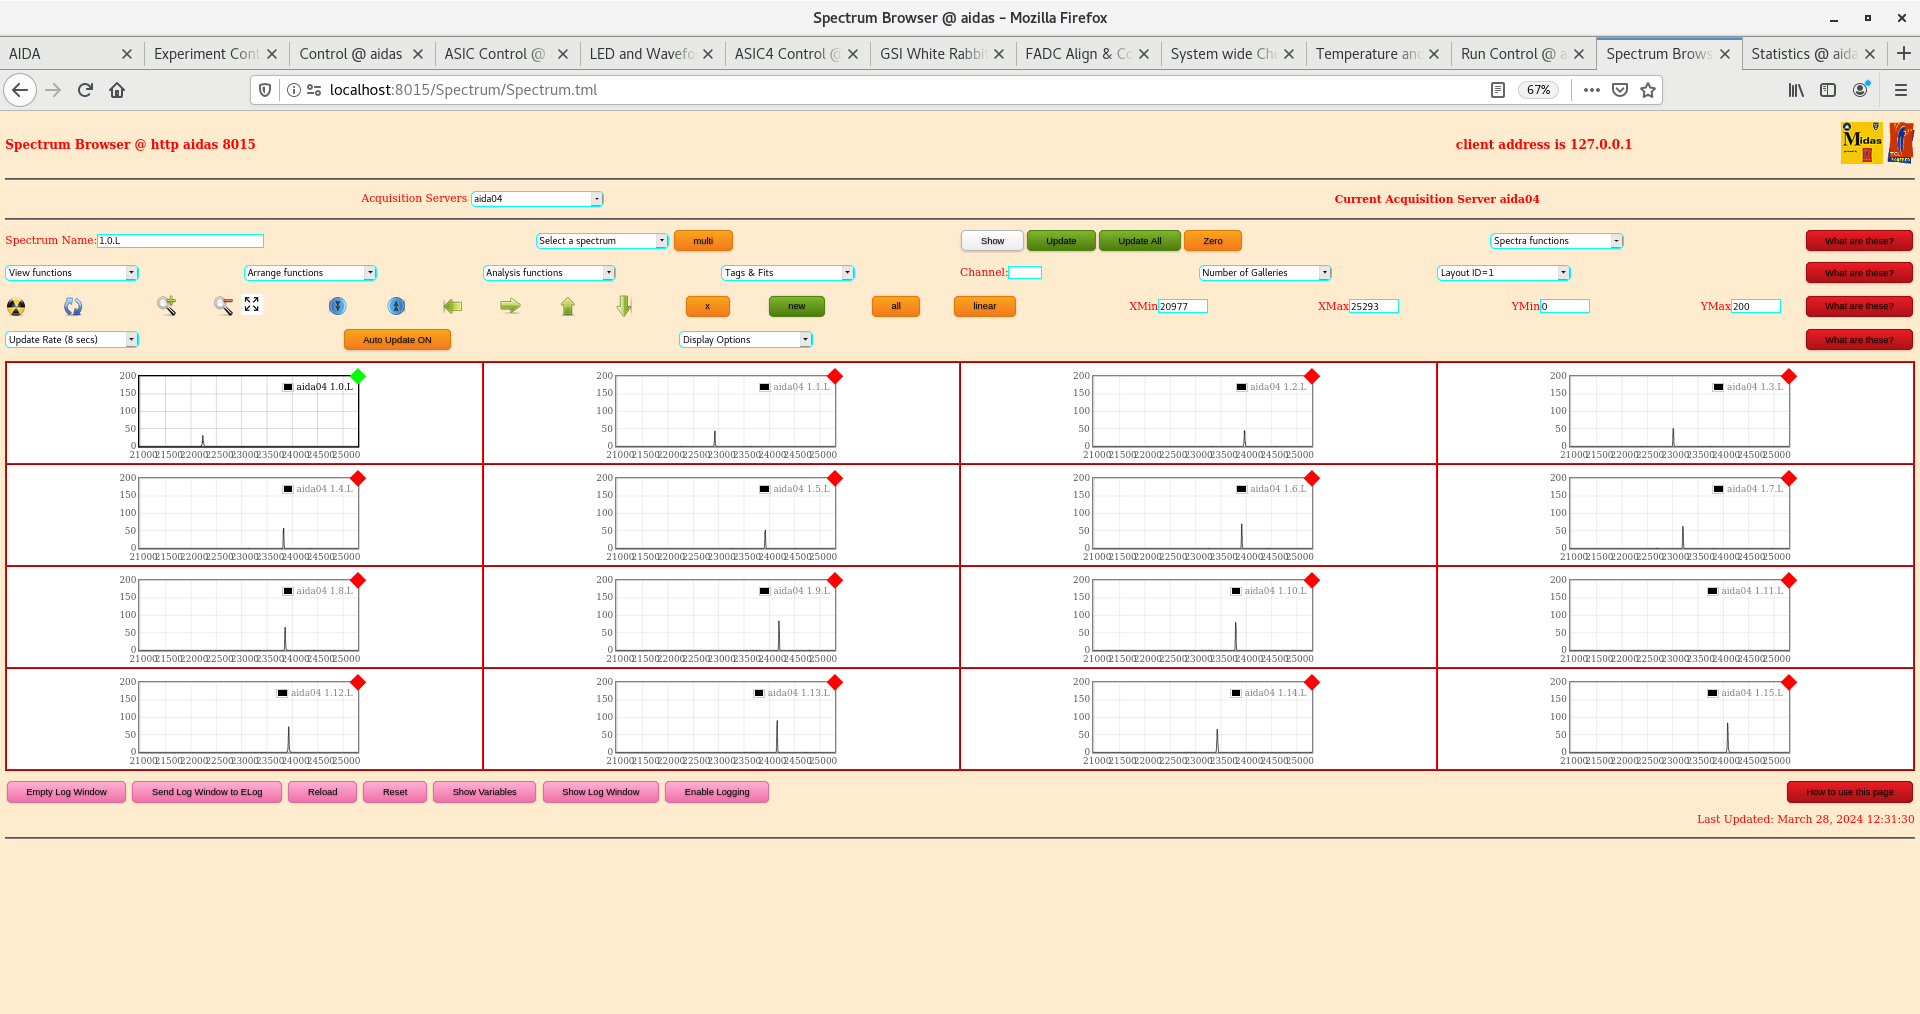Click the radiation hazard icon
1920x1014 pixels.
[x=16, y=307]
